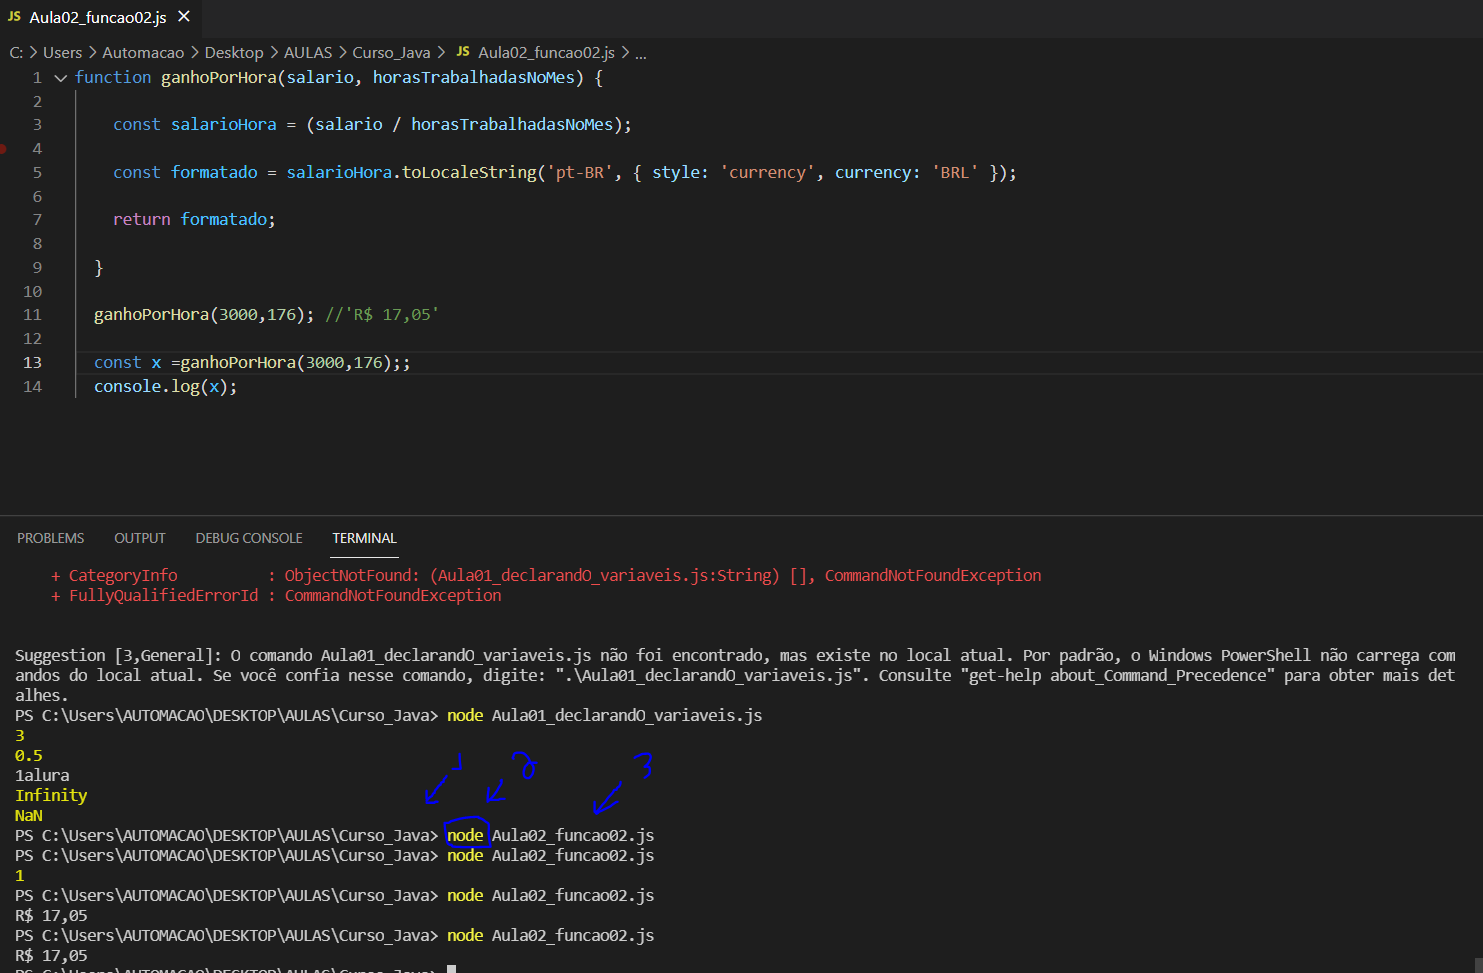
Task: Open the Curso_Java breadcrumb segment
Action: [x=391, y=53]
